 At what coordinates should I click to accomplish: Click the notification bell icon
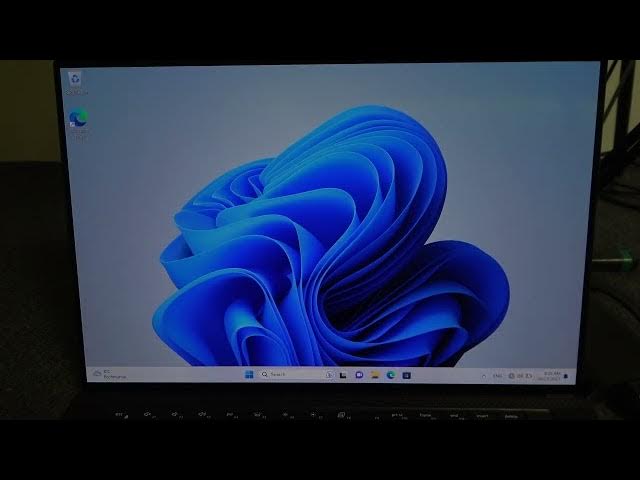pyautogui.click(x=566, y=376)
